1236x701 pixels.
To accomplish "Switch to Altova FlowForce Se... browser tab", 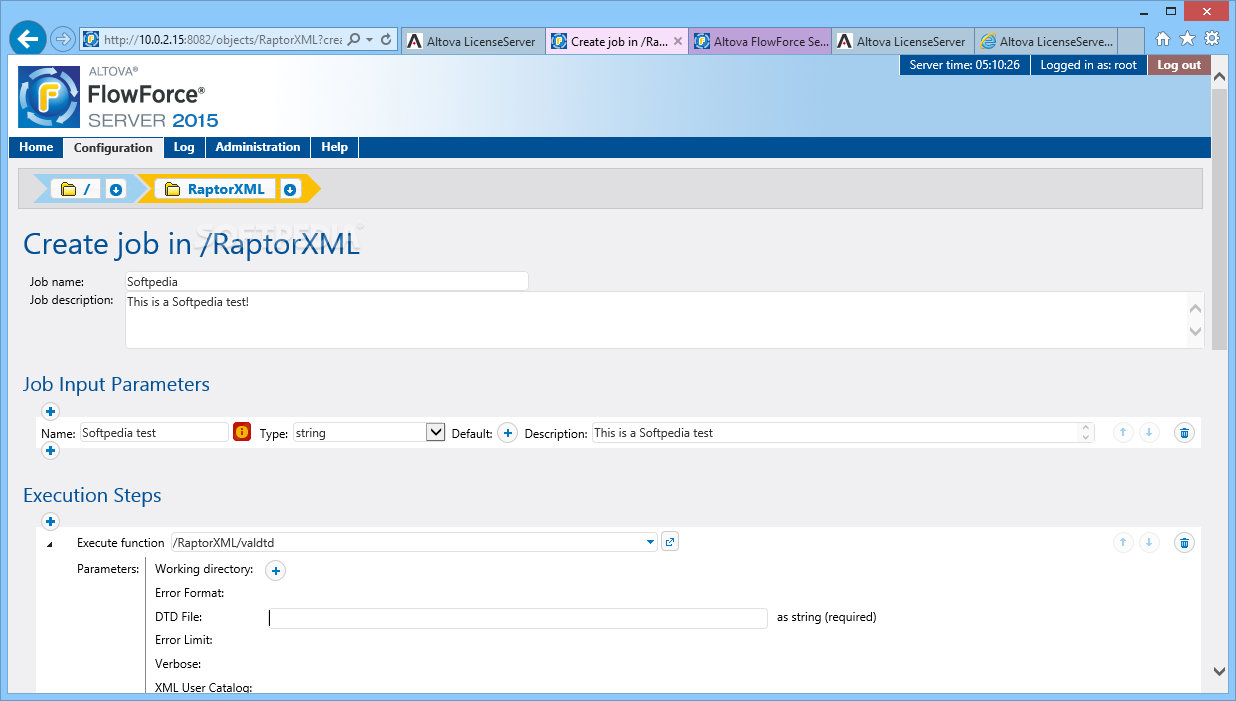I will (760, 41).
